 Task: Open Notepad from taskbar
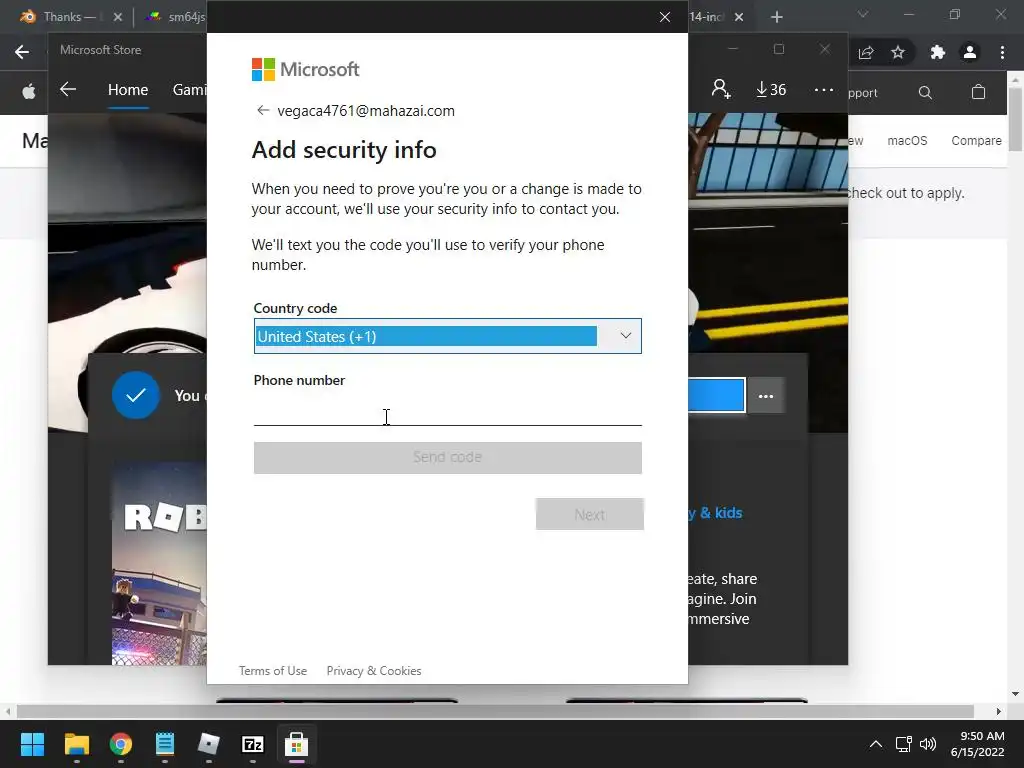click(x=165, y=744)
